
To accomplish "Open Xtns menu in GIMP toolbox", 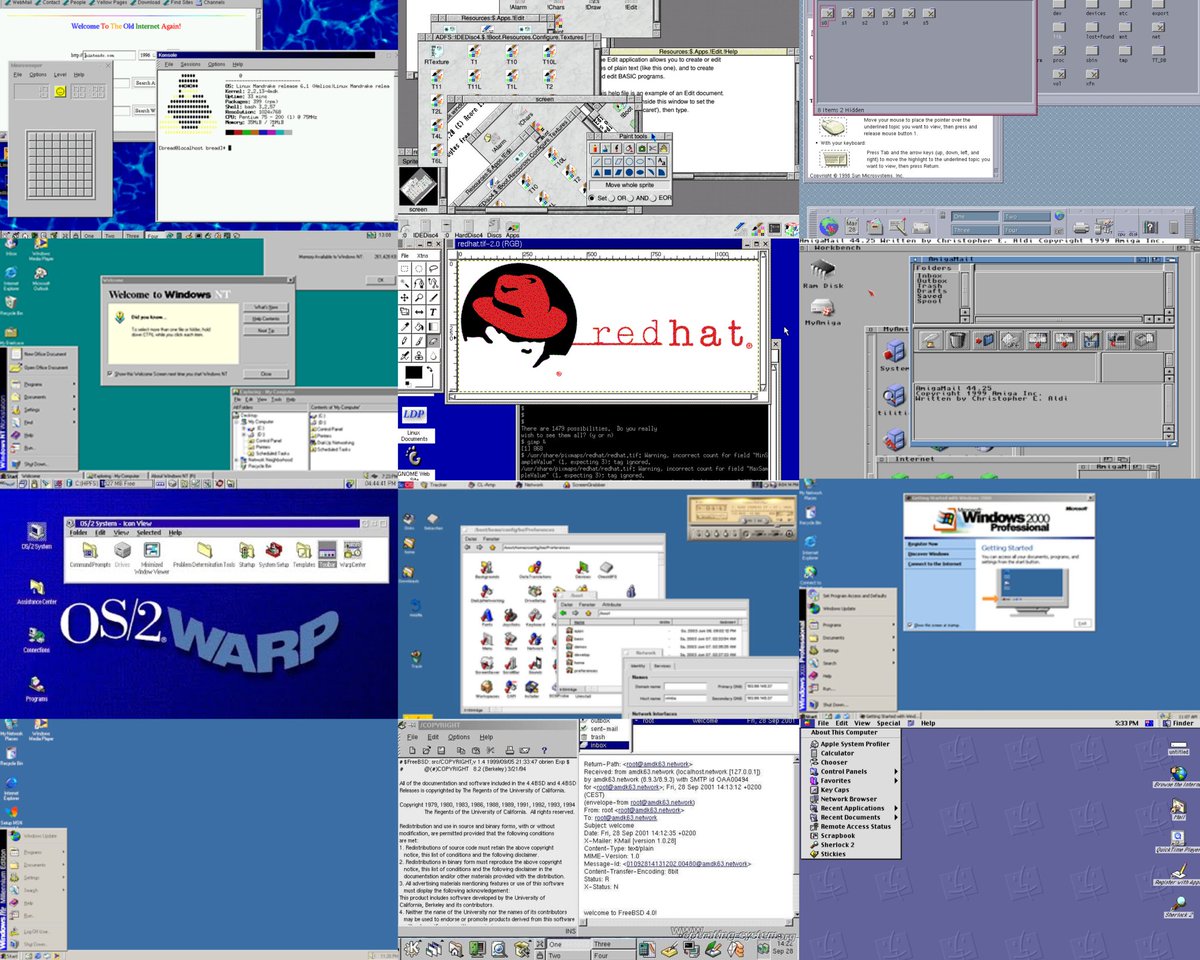I will [x=422, y=256].
